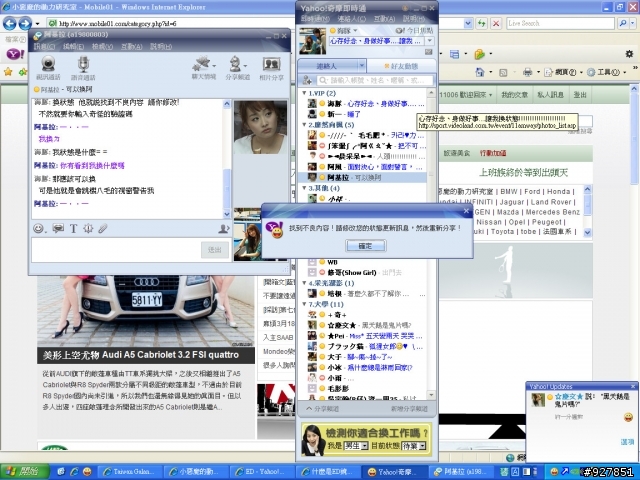Click the contact list scrollbar down arrow

431,395
